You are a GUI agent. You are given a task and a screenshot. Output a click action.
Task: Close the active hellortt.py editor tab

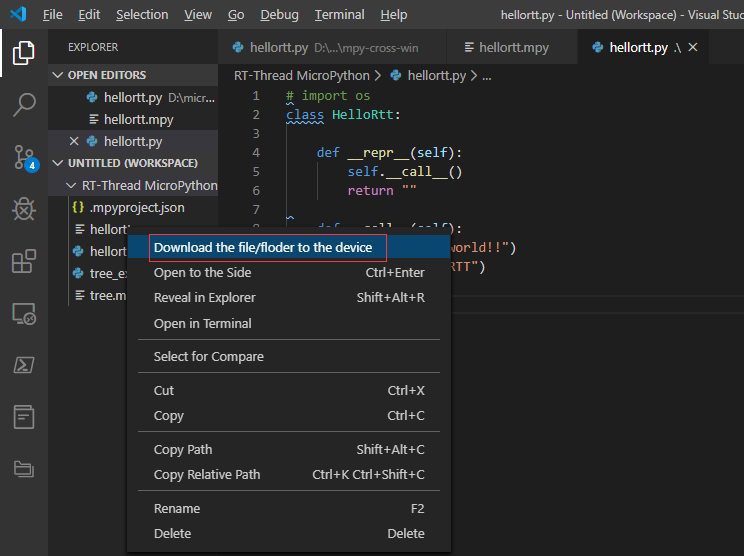(693, 47)
